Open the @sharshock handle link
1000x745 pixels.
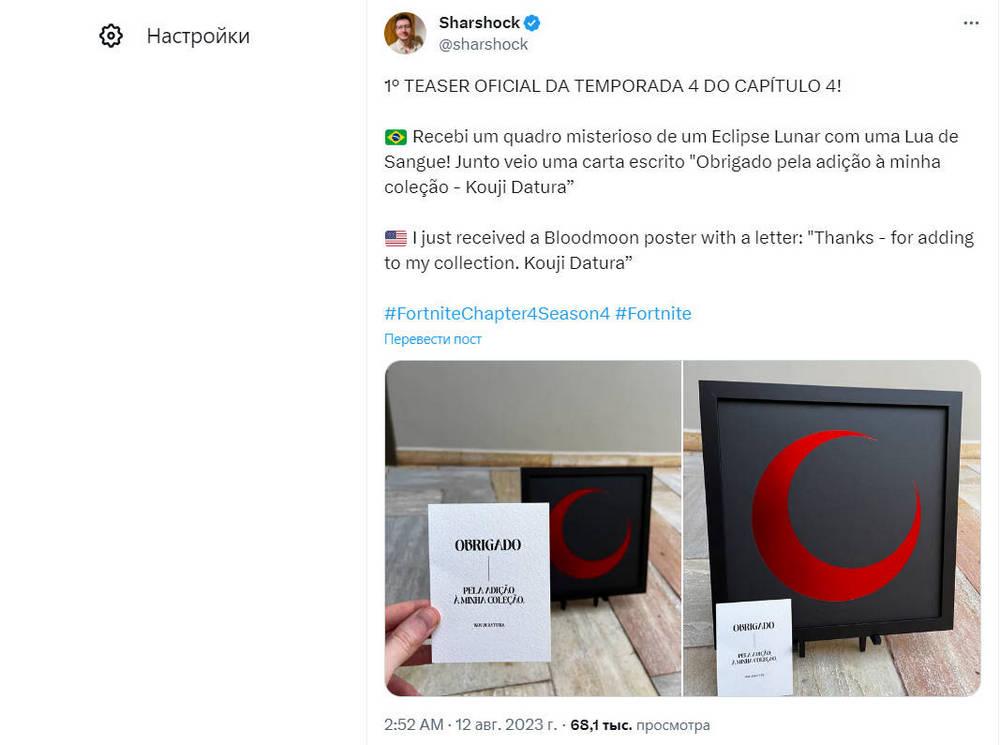(483, 45)
